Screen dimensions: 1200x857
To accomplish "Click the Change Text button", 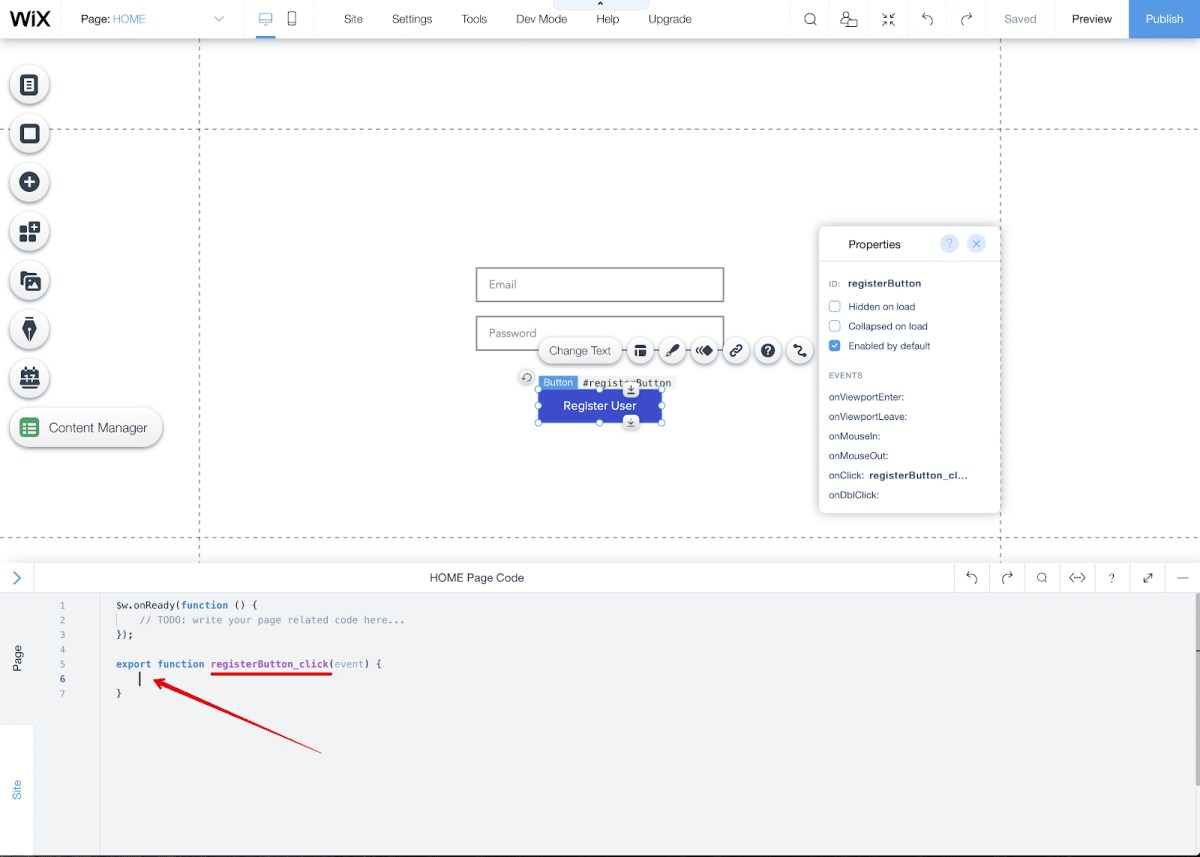I will (x=580, y=350).
